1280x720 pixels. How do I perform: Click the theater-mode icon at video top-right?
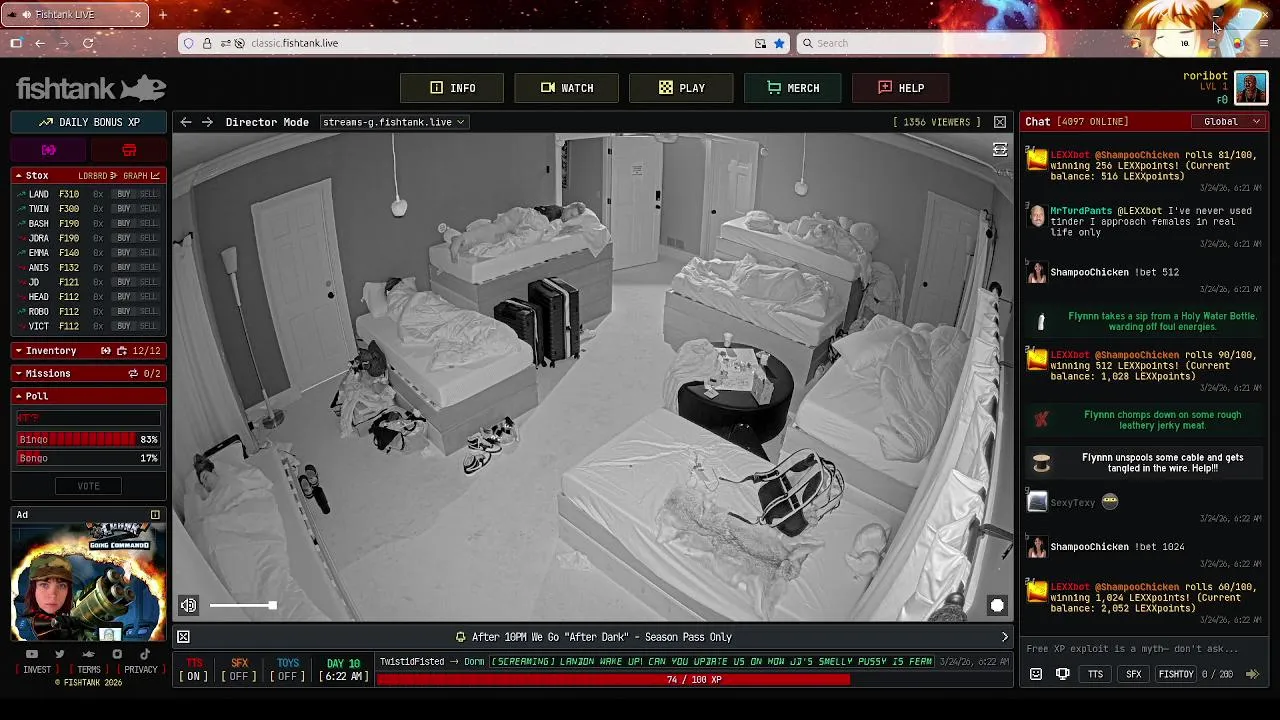999,149
